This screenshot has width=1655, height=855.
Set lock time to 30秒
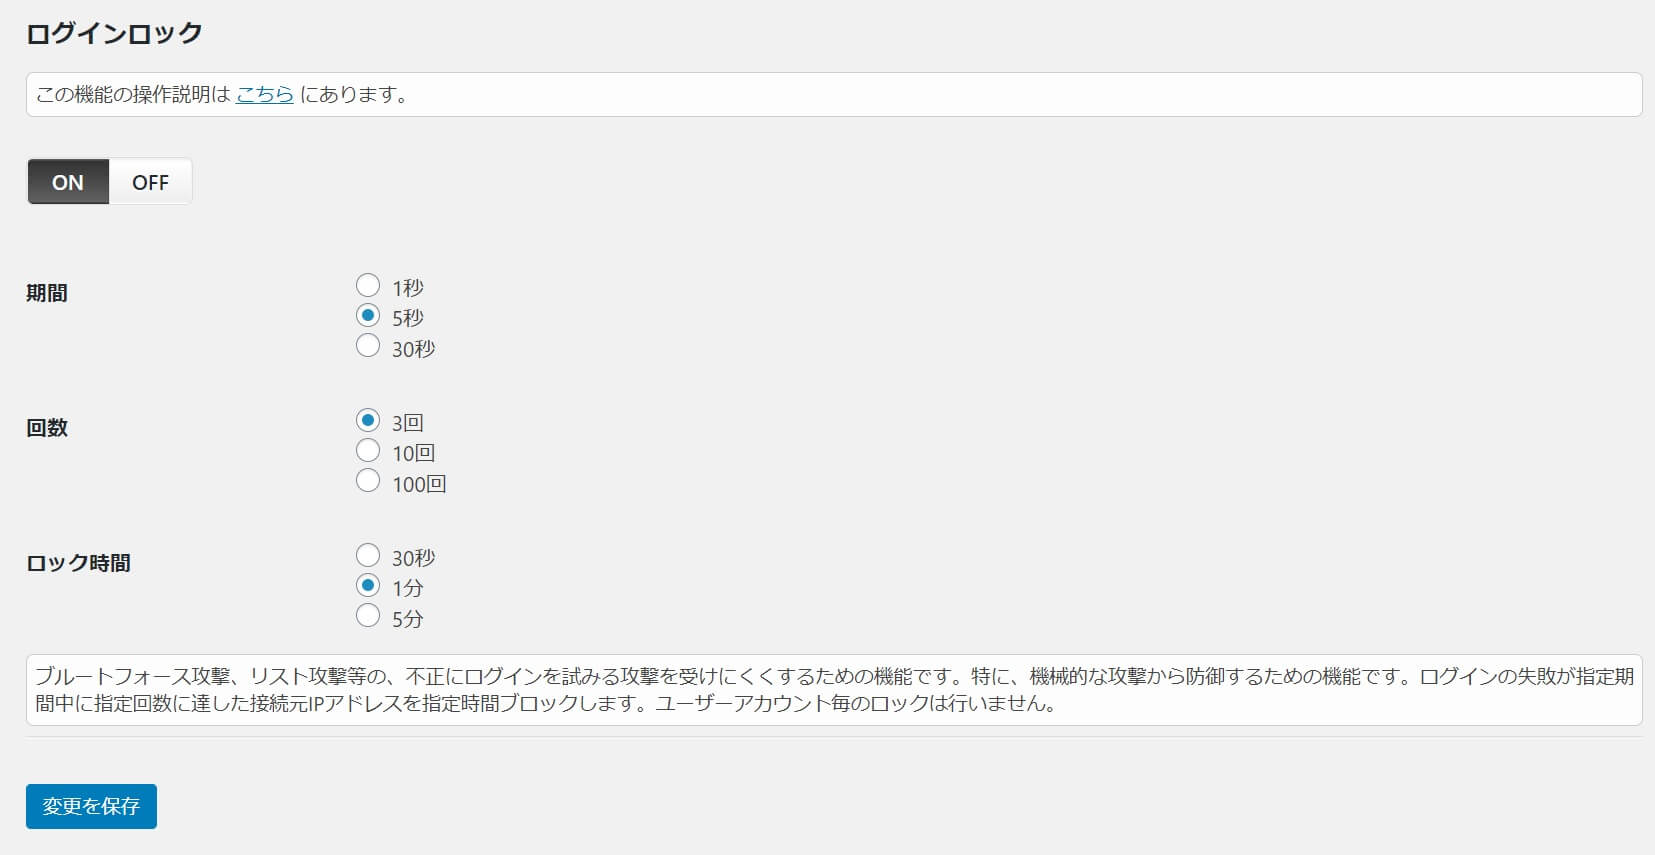368,555
